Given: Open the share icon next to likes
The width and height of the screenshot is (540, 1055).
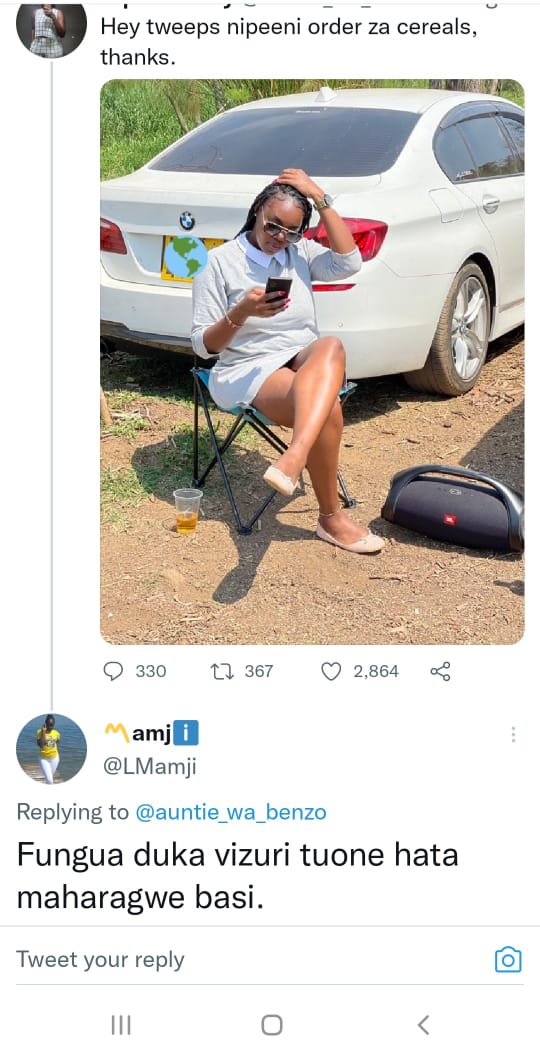Looking at the screenshot, I should click(440, 671).
